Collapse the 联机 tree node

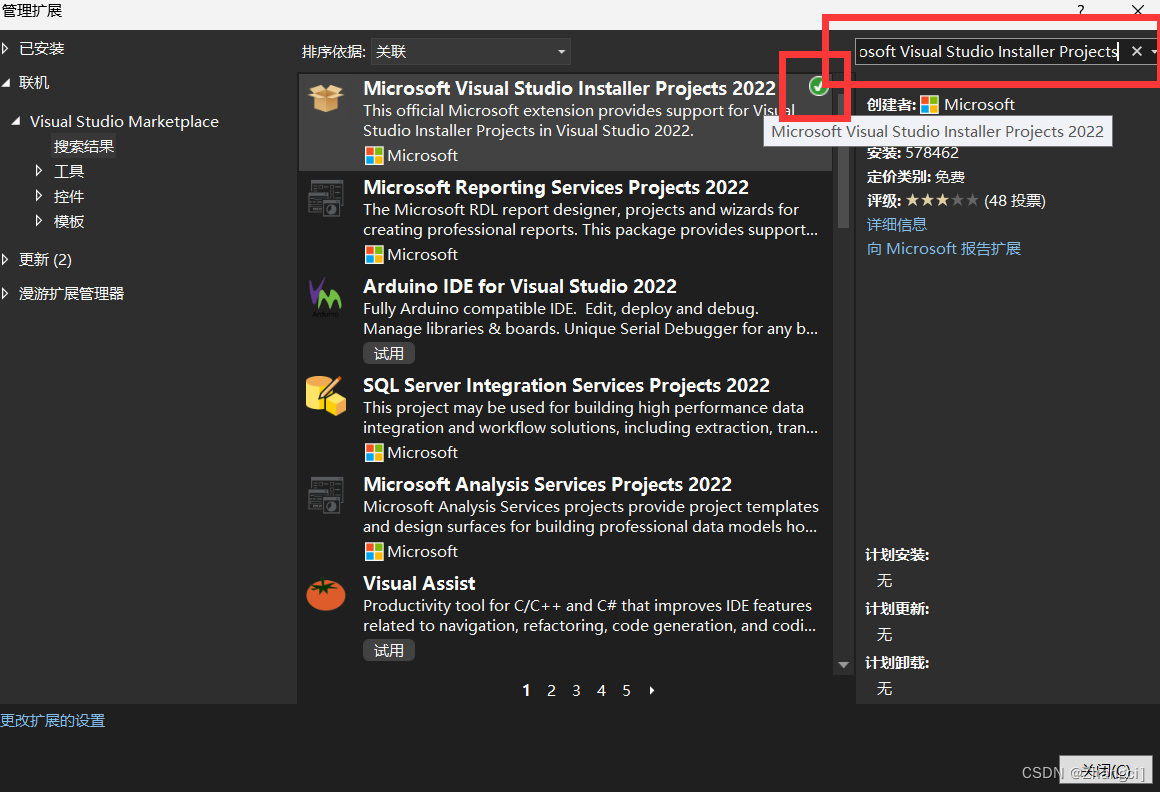click(x=6, y=83)
